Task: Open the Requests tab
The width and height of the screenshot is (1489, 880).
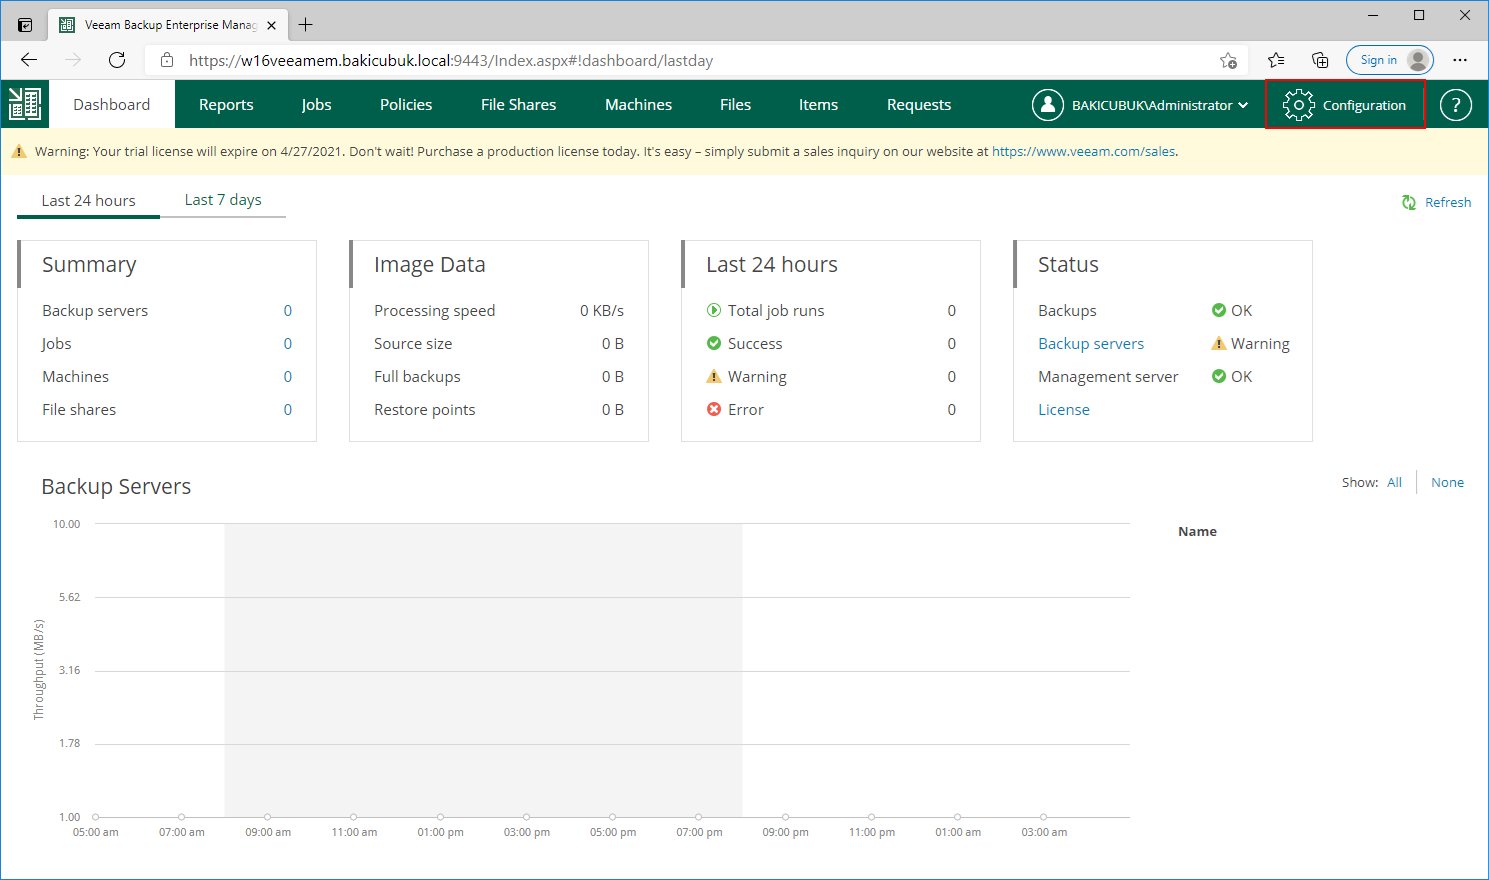Action: point(919,104)
